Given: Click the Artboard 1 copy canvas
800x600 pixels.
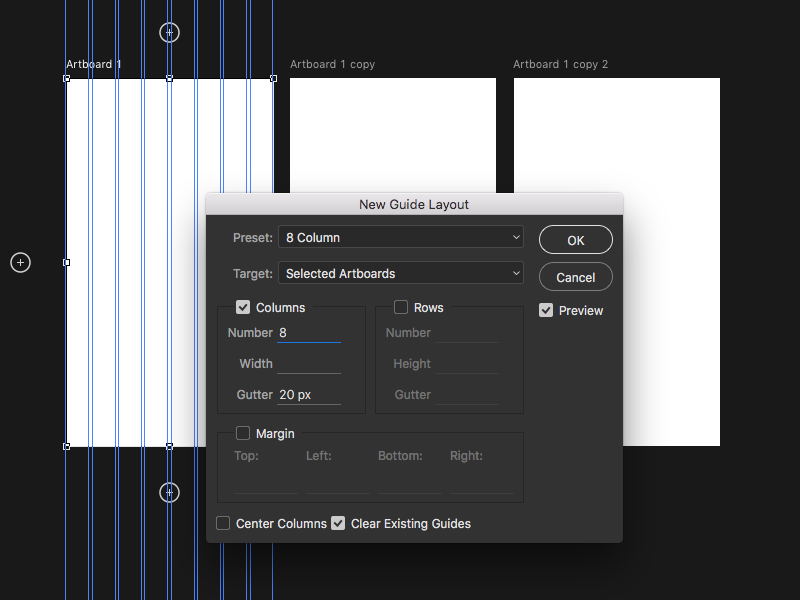Looking at the screenshot, I should tap(393, 135).
